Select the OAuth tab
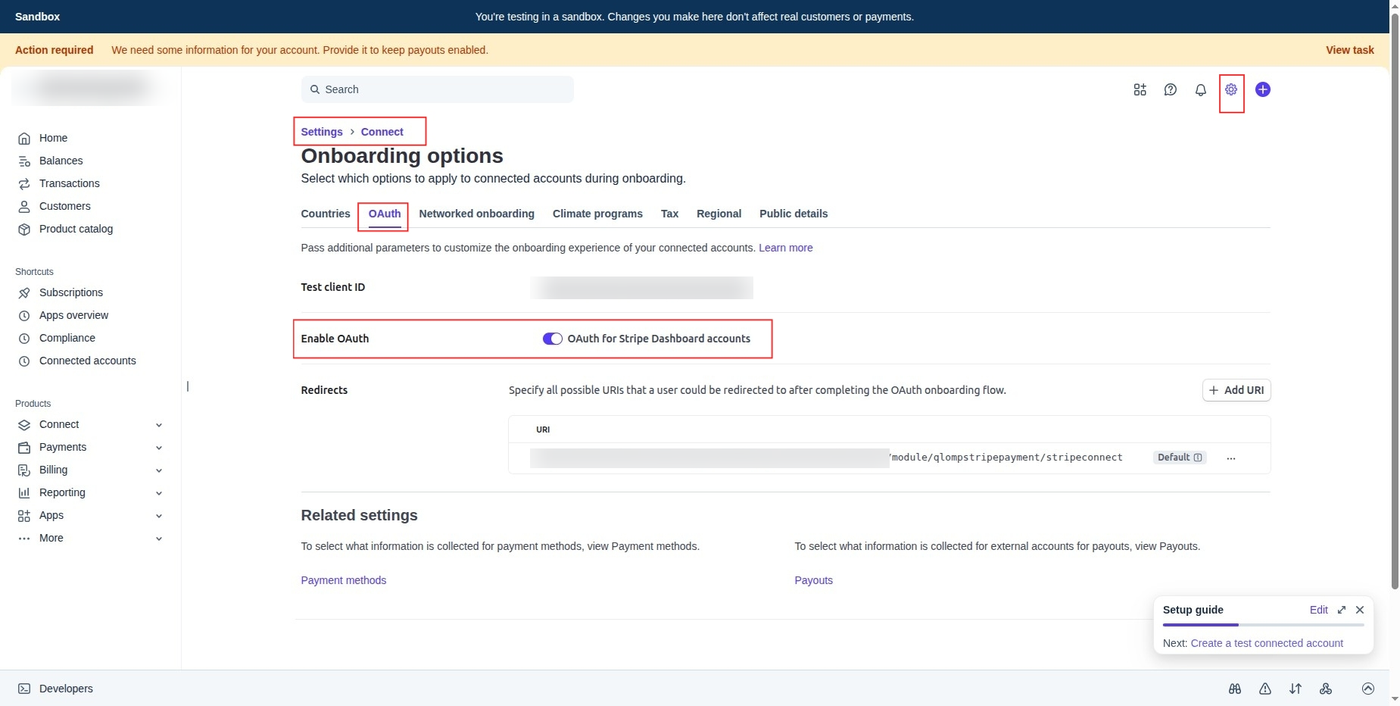This screenshot has height=706, width=1400. (x=385, y=214)
